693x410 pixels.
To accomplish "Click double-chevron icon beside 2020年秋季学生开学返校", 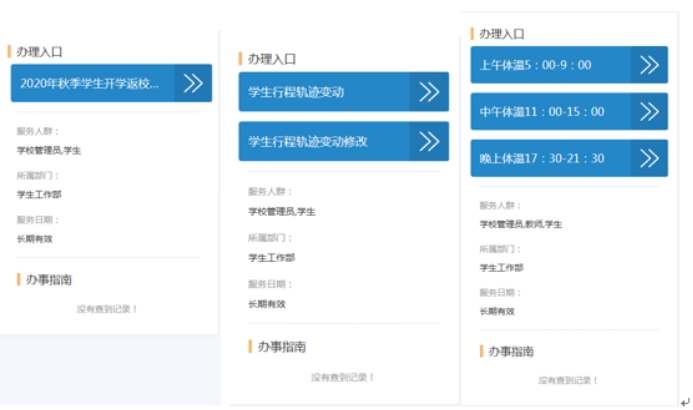I will point(193,83).
